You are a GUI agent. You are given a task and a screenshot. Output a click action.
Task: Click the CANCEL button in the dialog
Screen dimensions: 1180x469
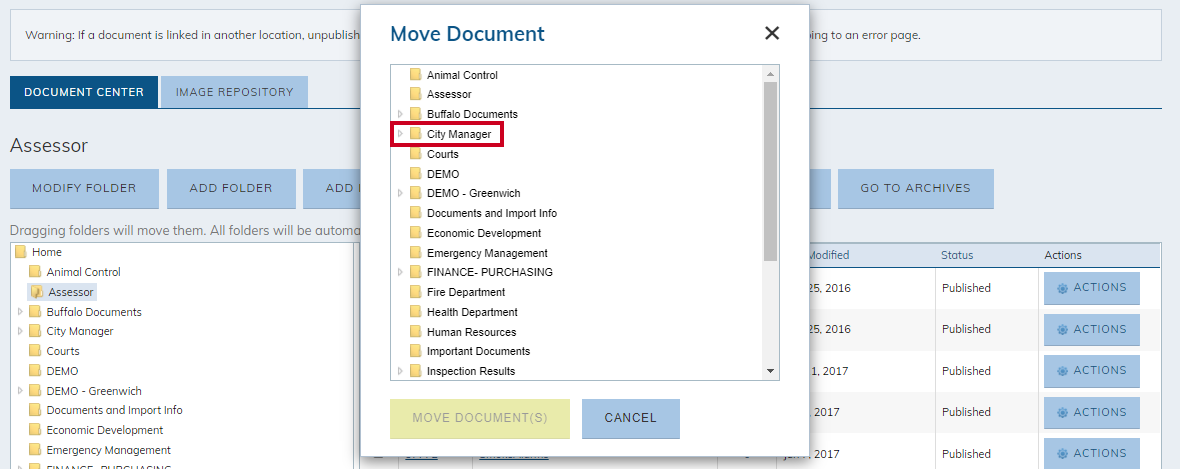(631, 419)
